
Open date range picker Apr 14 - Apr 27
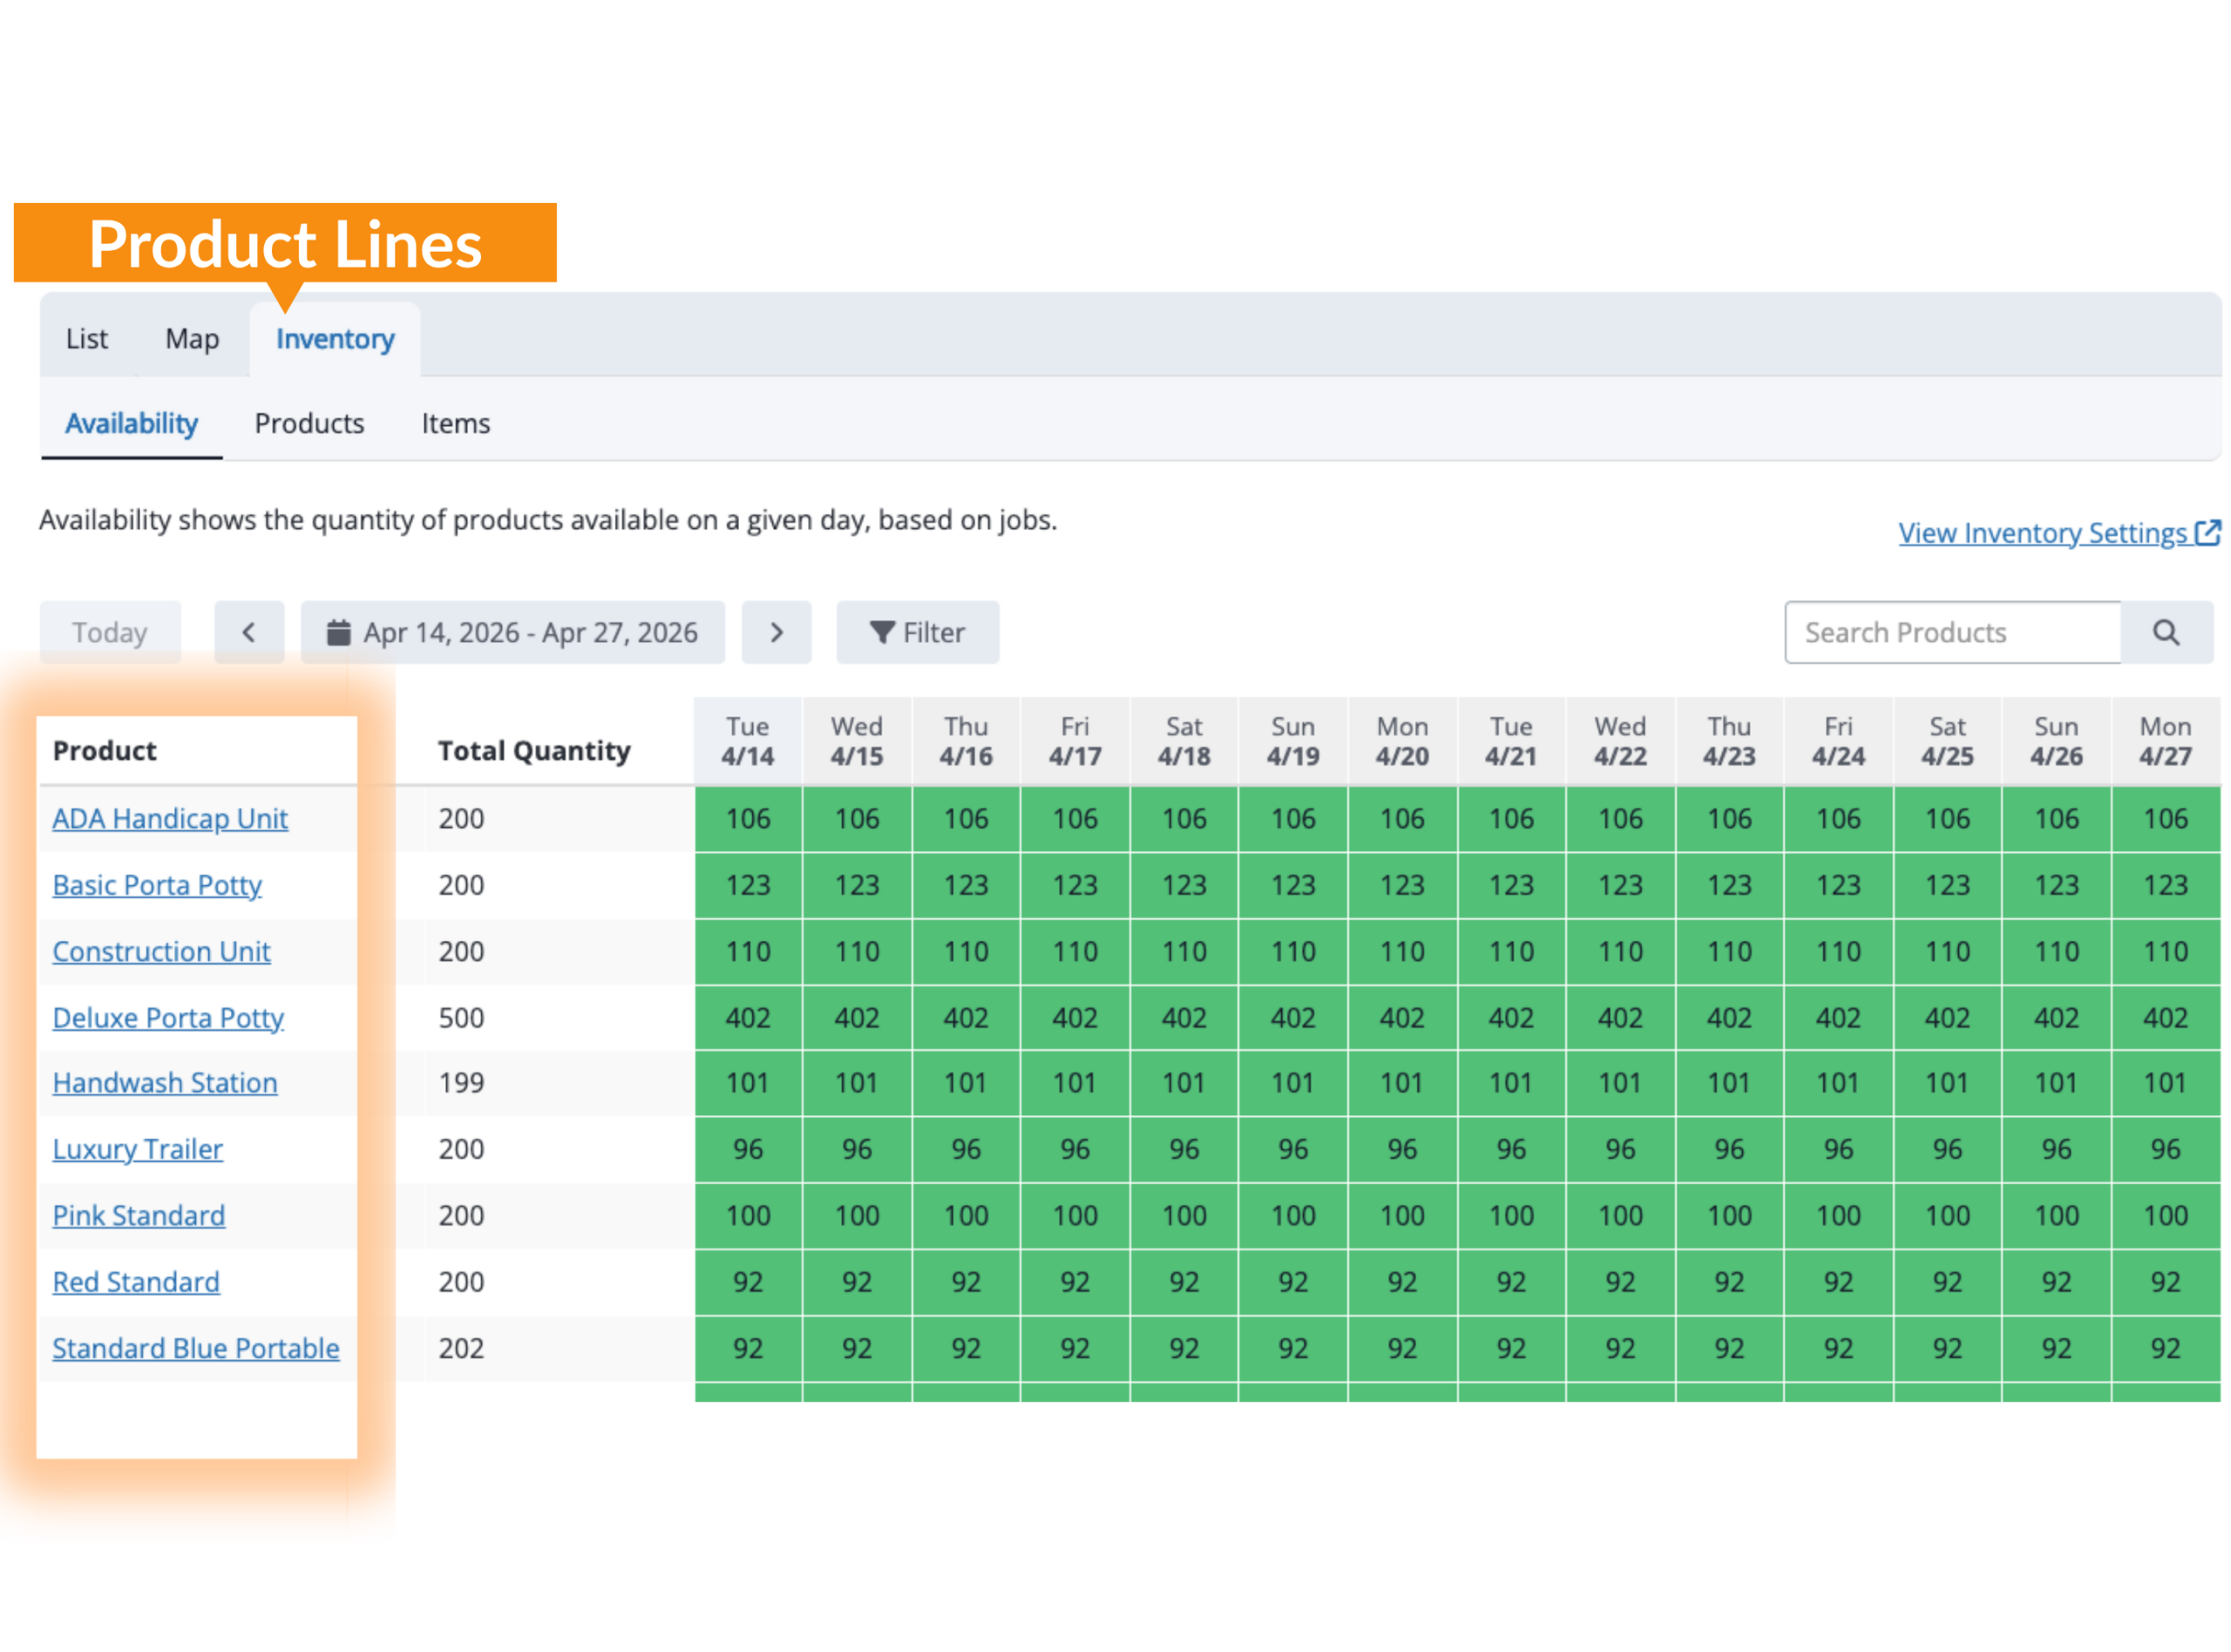coord(513,632)
